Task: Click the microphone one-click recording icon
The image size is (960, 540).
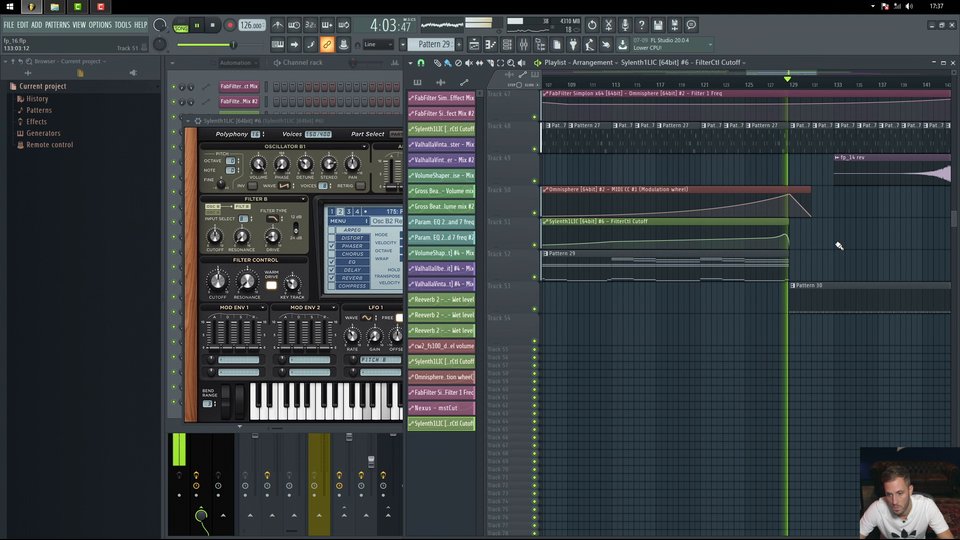Action: [624, 25]
